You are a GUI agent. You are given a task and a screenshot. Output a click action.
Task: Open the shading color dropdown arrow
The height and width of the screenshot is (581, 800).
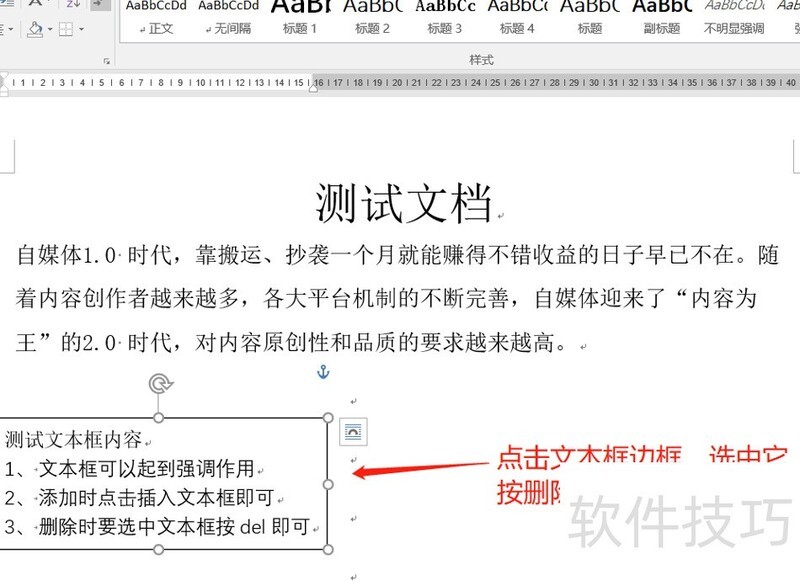(x=49, y=29)
